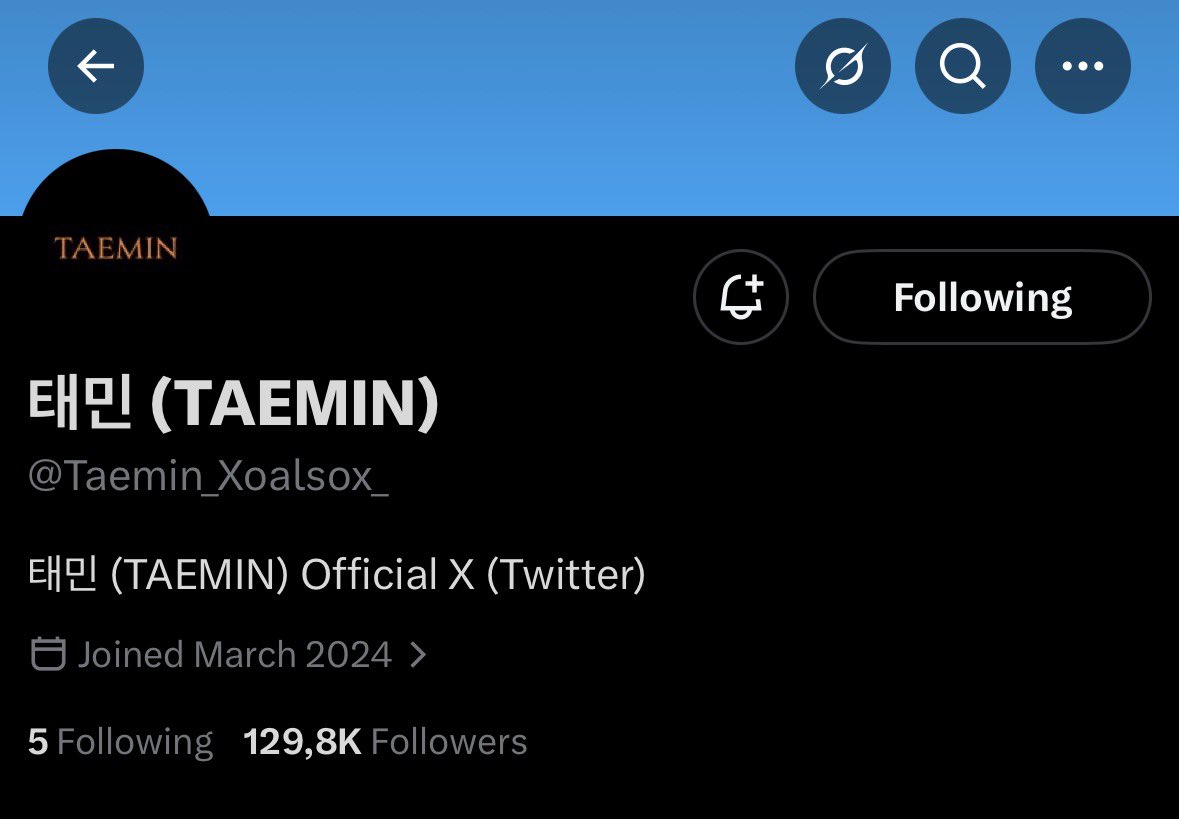Screen dimensions: 1179x819
Task: Go back using the arrow button
Action: (96, 67)
